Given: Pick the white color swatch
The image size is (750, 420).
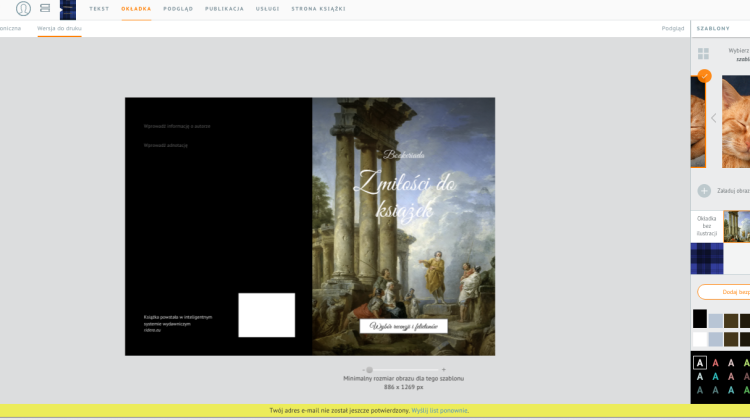Looking at the screenshot, I should (x=700, y=339).
